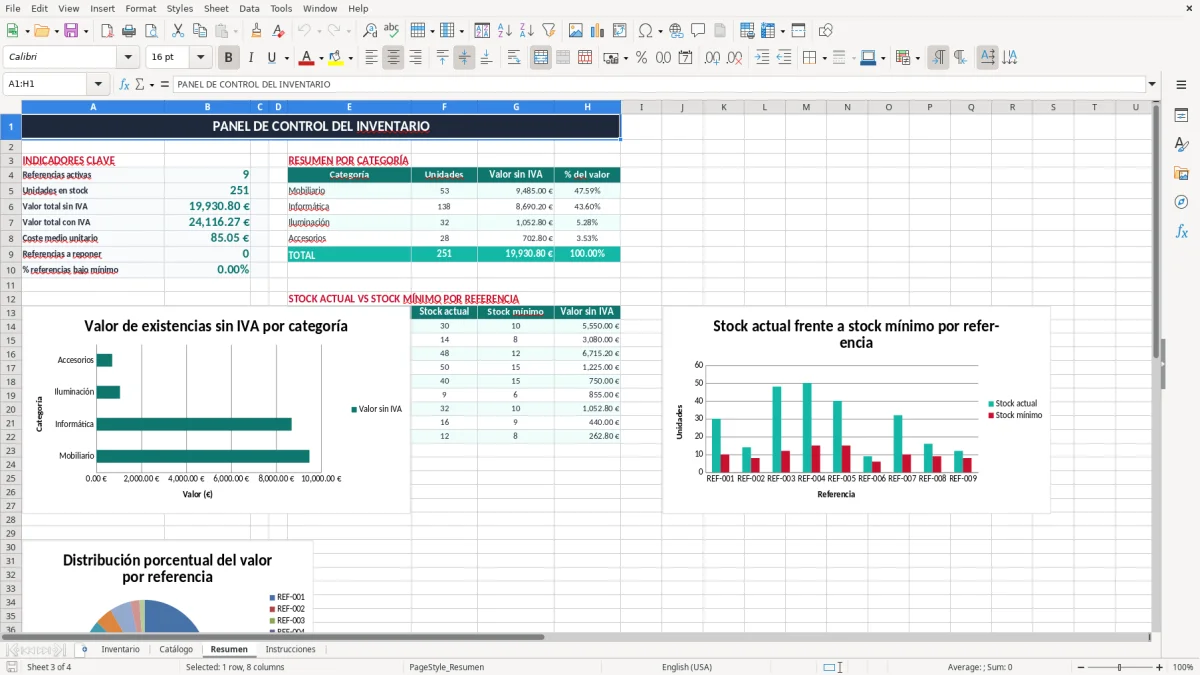Select the Clone Formatting paintbrush

[256, 31]
